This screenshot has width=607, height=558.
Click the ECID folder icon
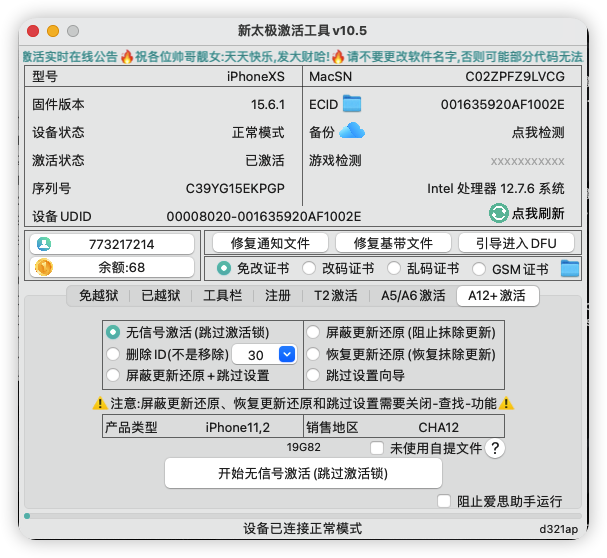pyautogui.click(x=352, y=103)
